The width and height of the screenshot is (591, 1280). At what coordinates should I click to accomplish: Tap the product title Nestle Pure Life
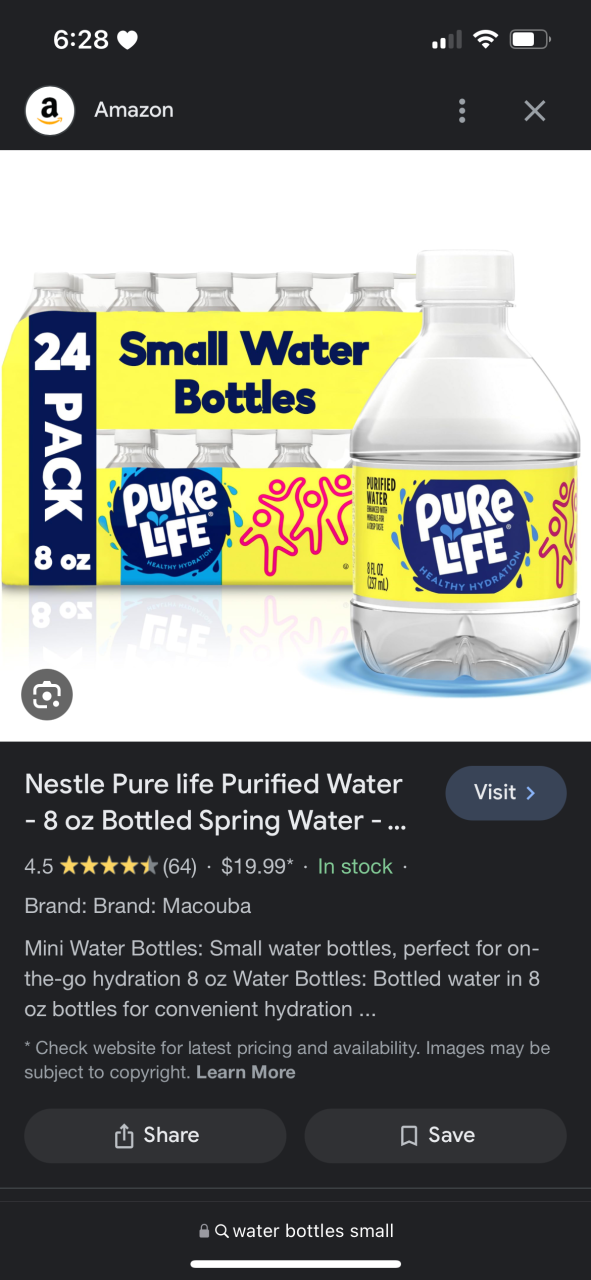(215, 802)
